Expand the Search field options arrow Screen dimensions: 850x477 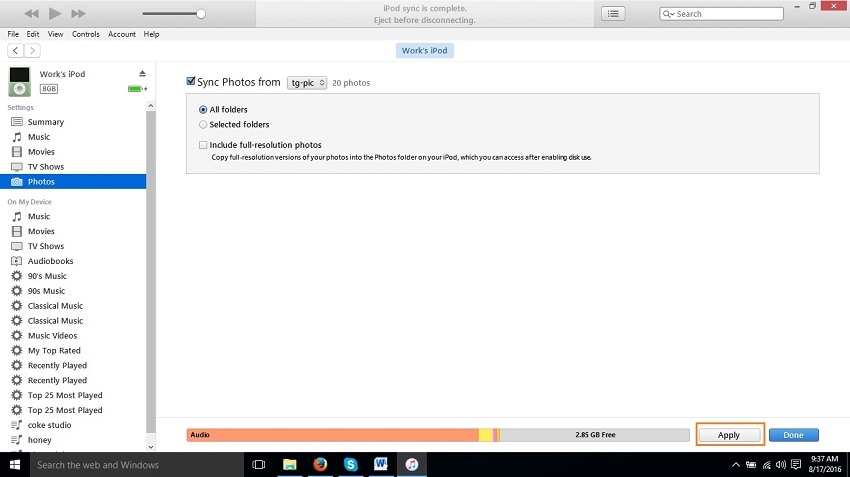pyautogui.click(x=669, y=14)
